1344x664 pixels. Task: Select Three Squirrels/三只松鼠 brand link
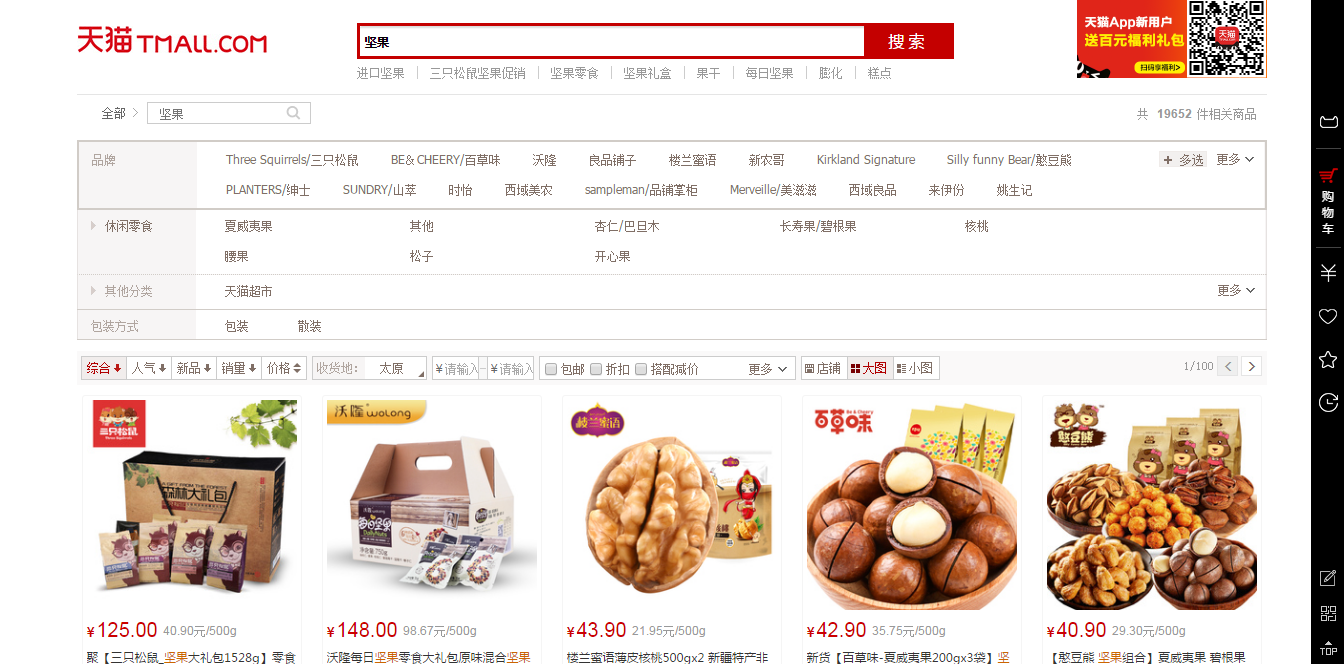(x=292, y=160)
